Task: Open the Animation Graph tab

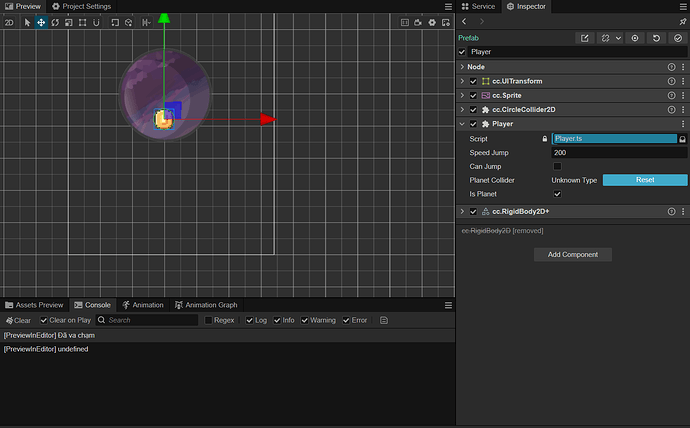Action: coord(206,305)
